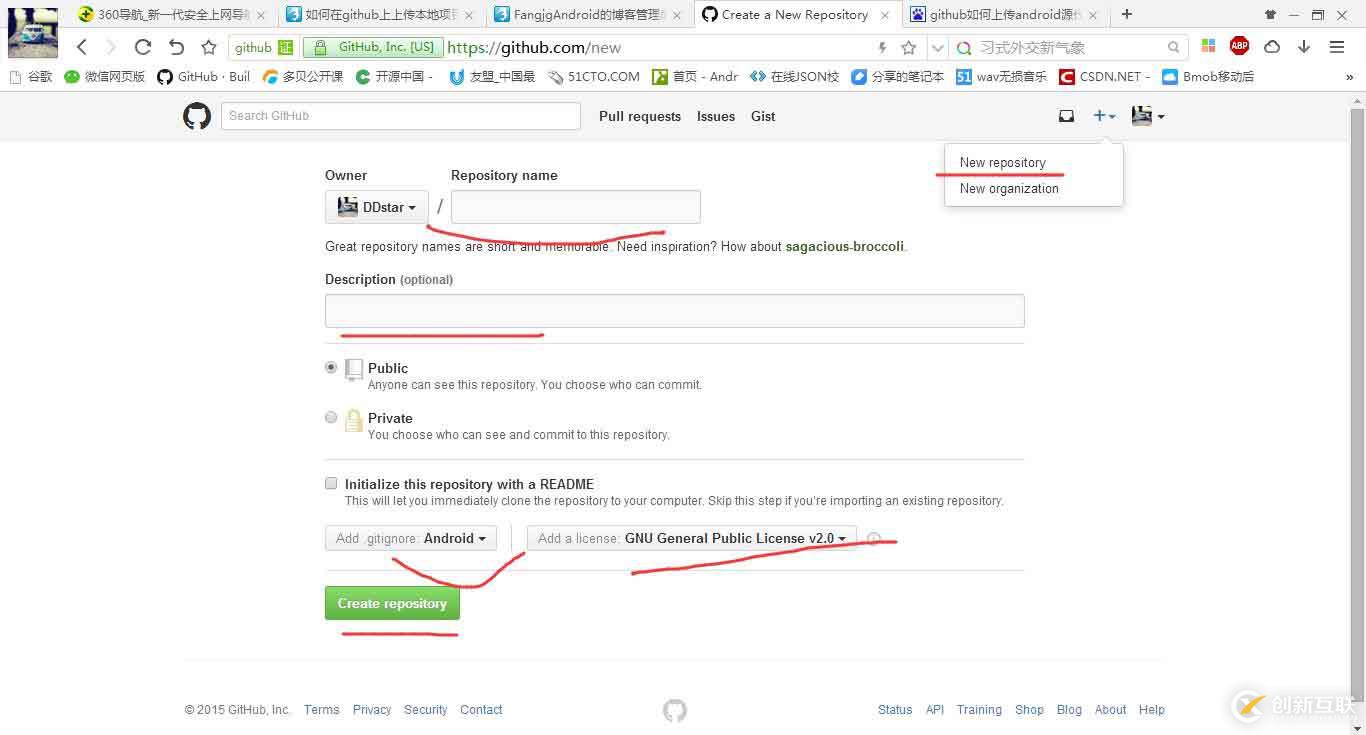Click the github.com/new address bar URL

click(534, 47)
